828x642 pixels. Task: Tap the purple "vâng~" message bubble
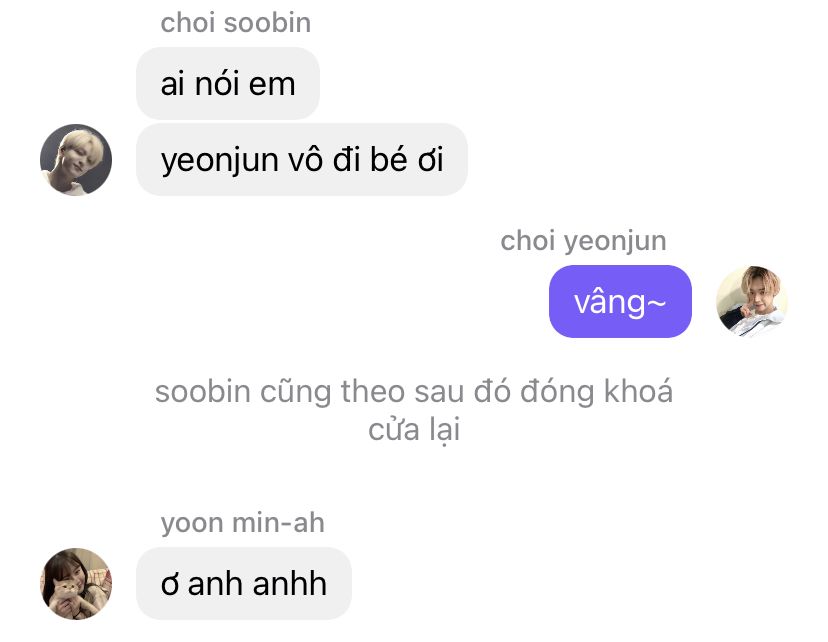(x=620, y=301)
